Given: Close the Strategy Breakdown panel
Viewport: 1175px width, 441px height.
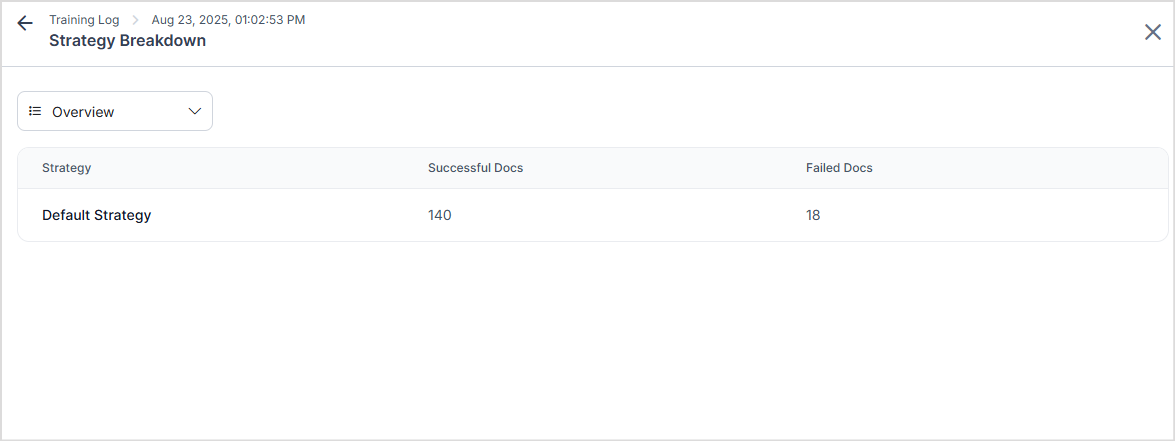Looking at the screenshot, I should click(1153, 32).
